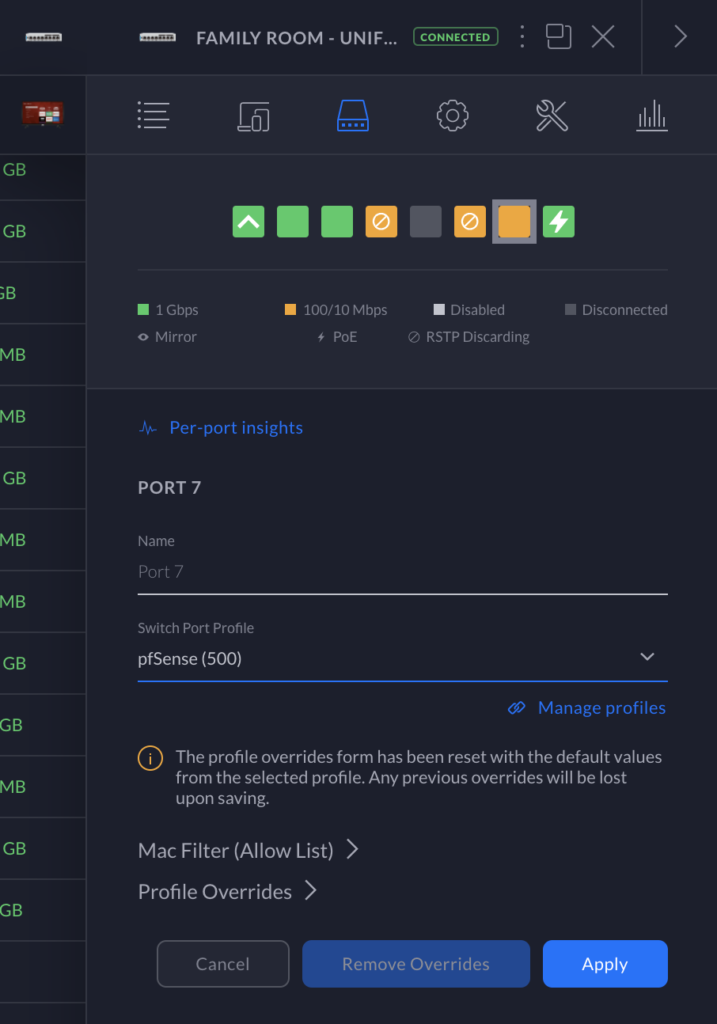
Task: Click the three-dot more options menu
Action: pyautogui.click(x=522, y=38)
